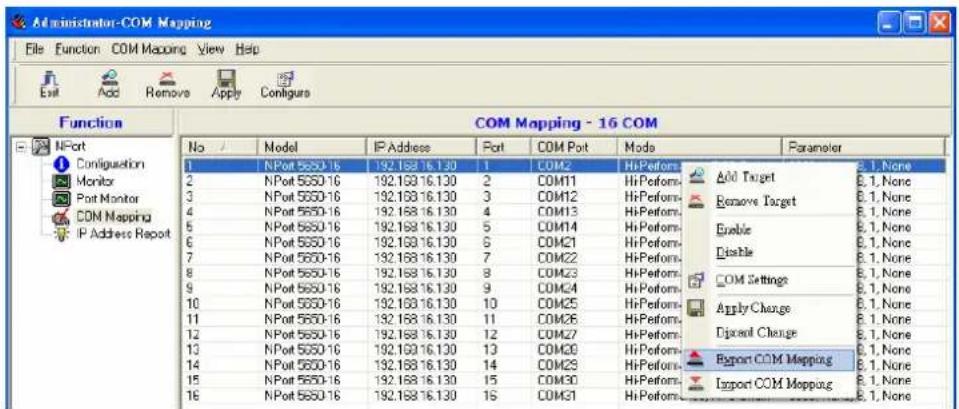Open the Help menu
The image size is (959, 409).
click(x=248, y=48)
